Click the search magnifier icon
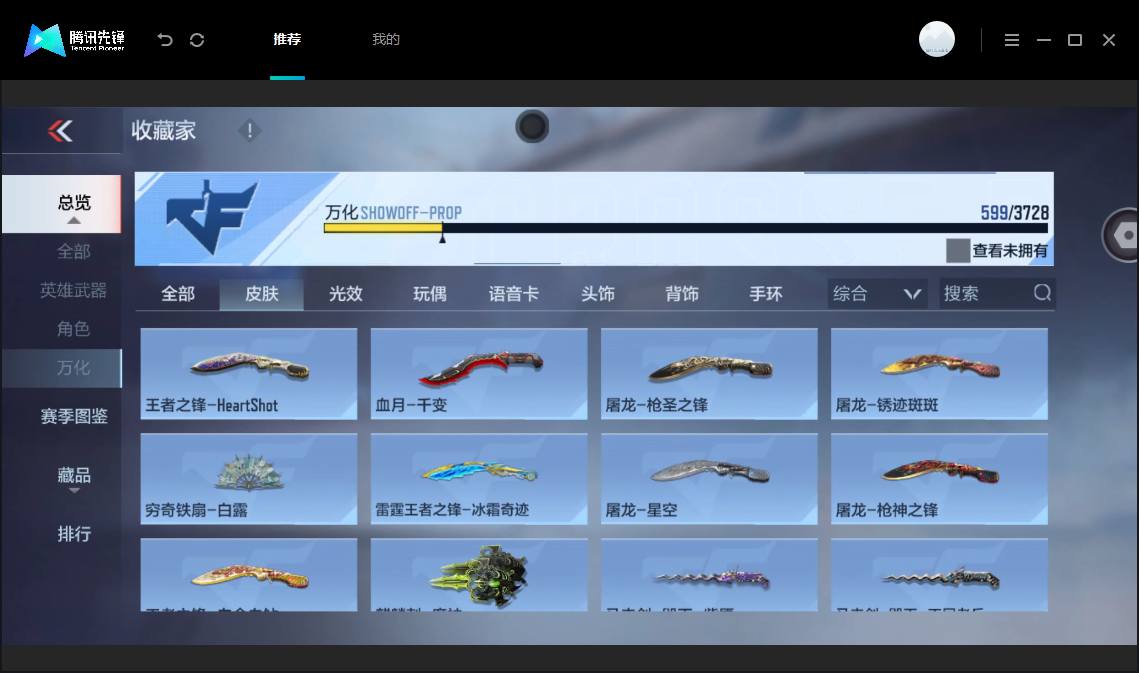 coord(1042,293)
